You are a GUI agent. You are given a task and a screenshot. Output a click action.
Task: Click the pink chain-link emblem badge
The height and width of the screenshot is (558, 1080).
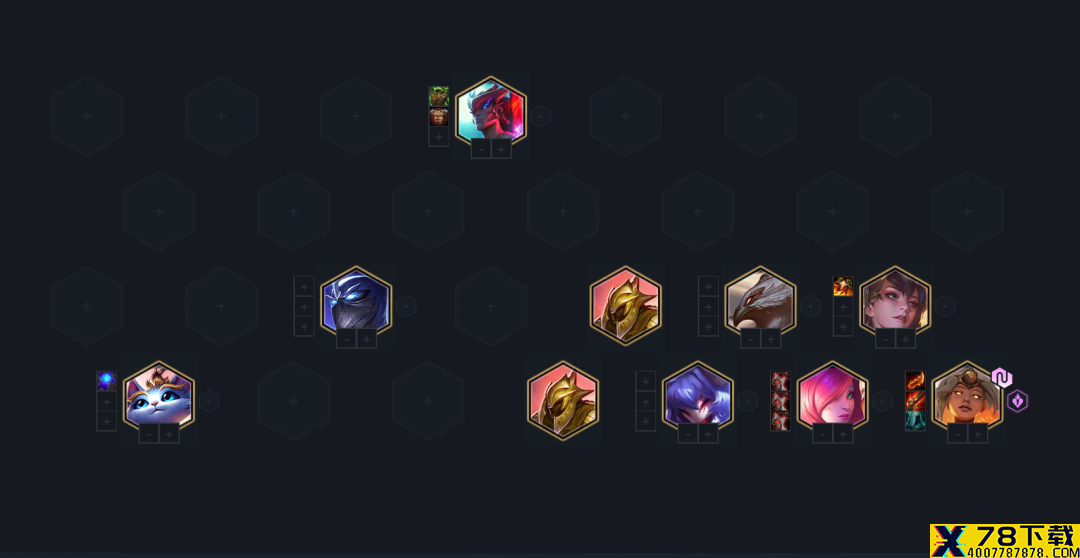point(1001,378)
